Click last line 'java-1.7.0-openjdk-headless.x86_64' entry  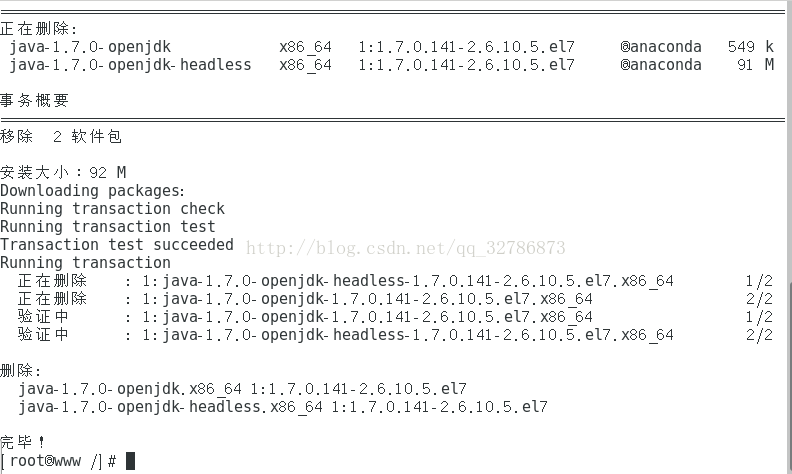[x=283, y=407]
